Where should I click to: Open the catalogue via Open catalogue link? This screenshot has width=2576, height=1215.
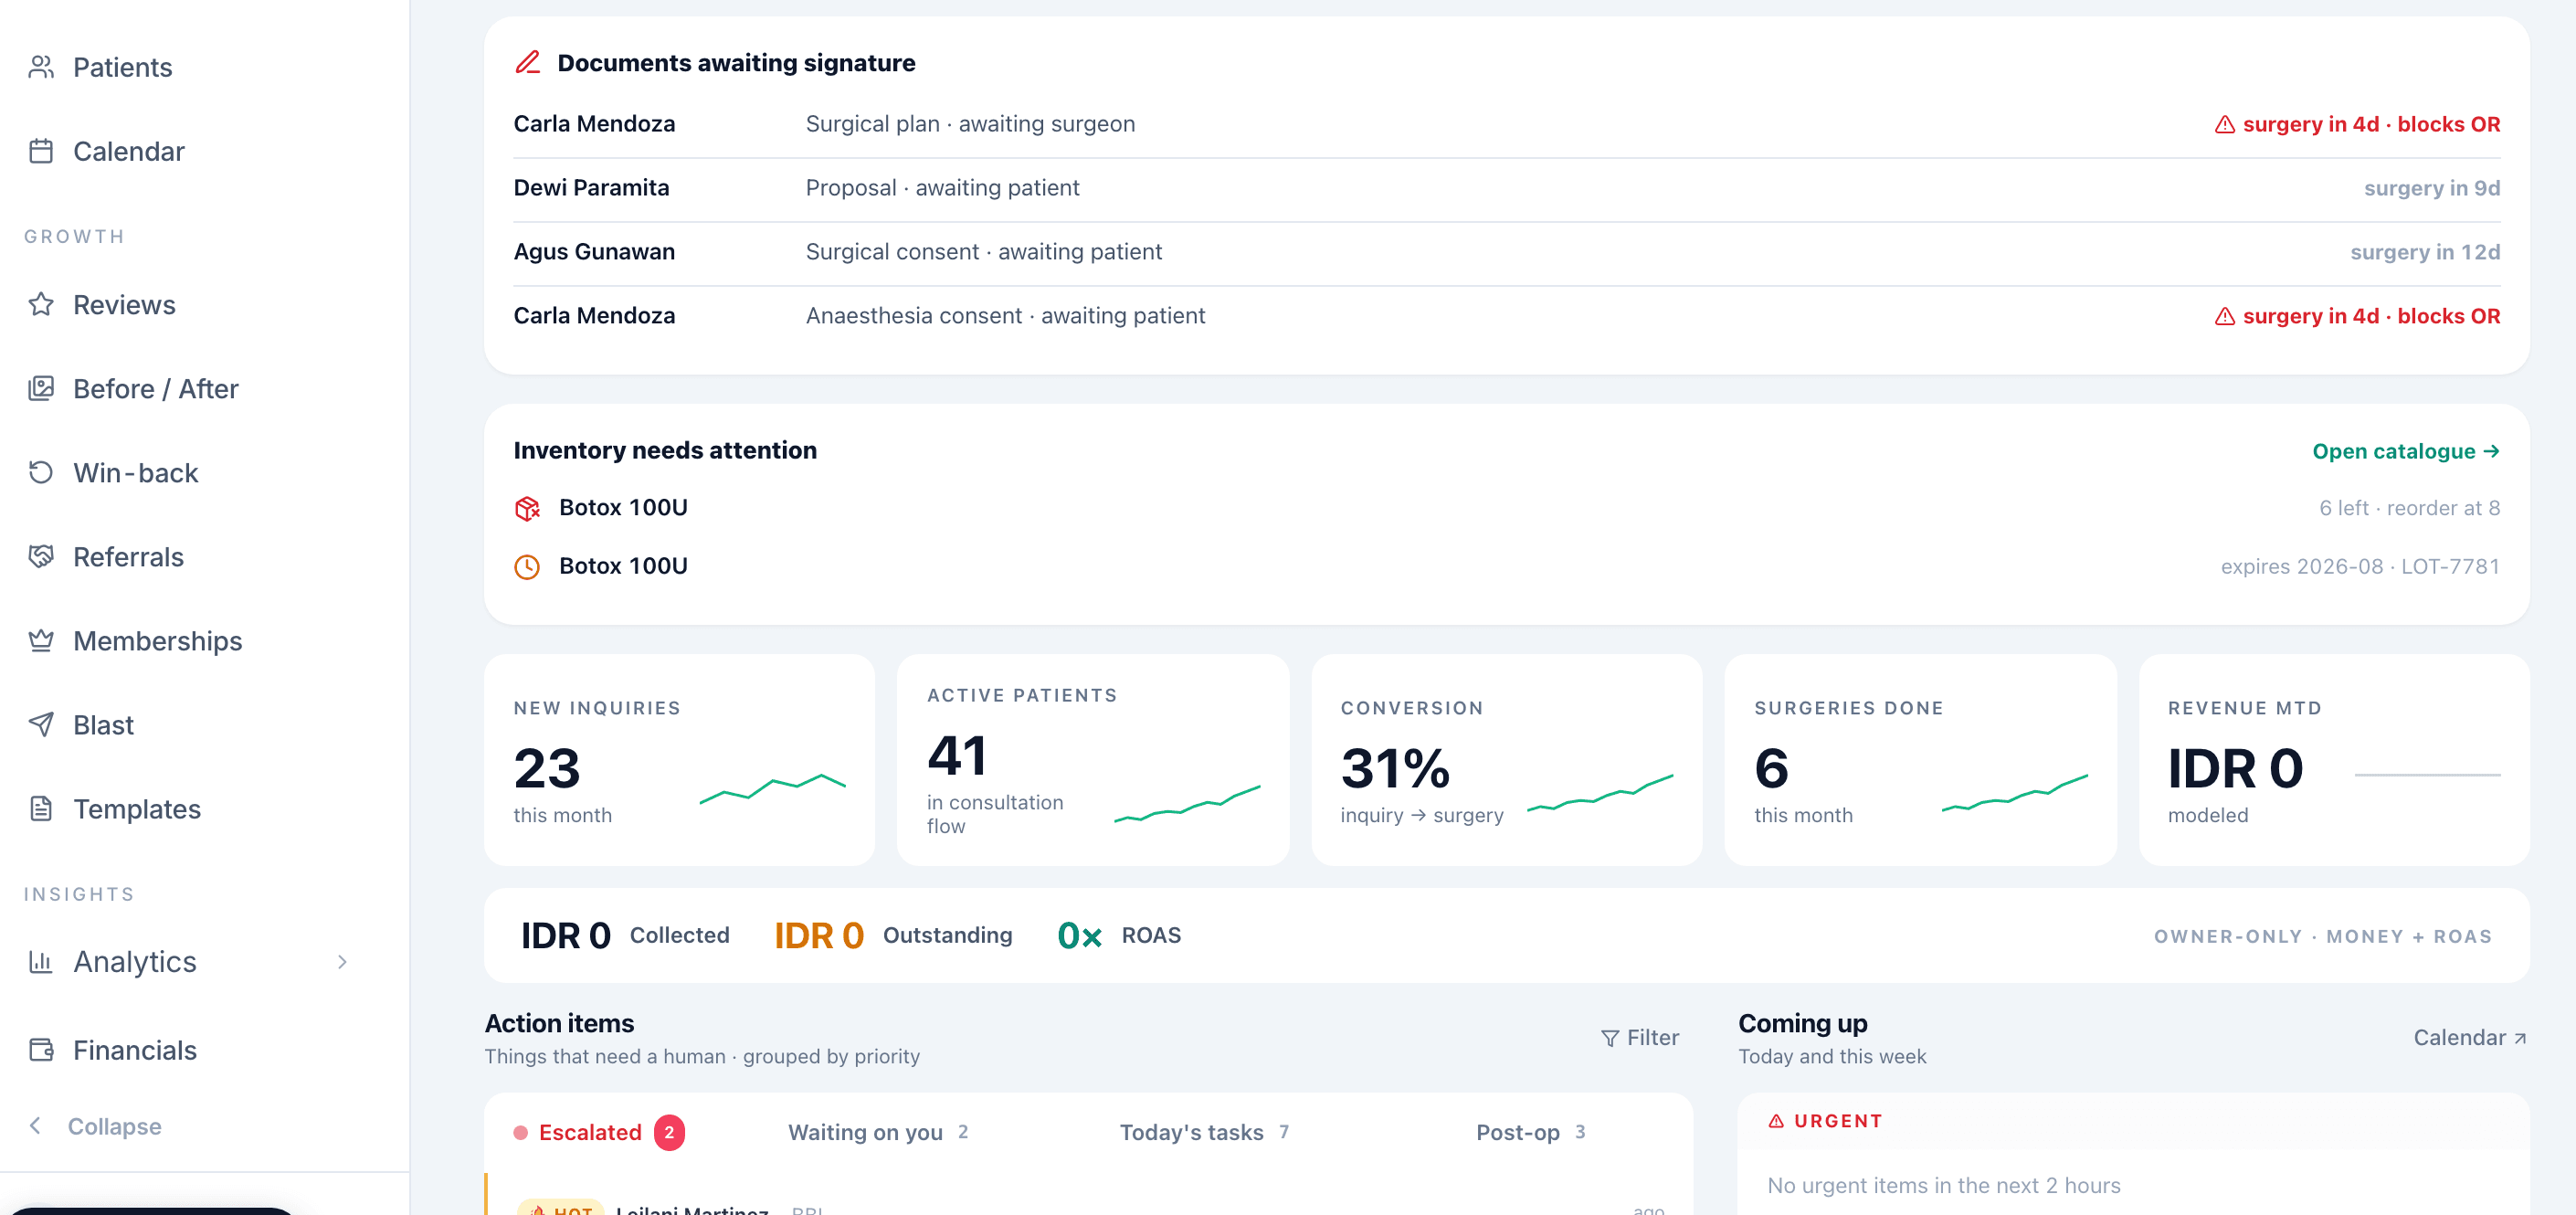(2406, 451)
